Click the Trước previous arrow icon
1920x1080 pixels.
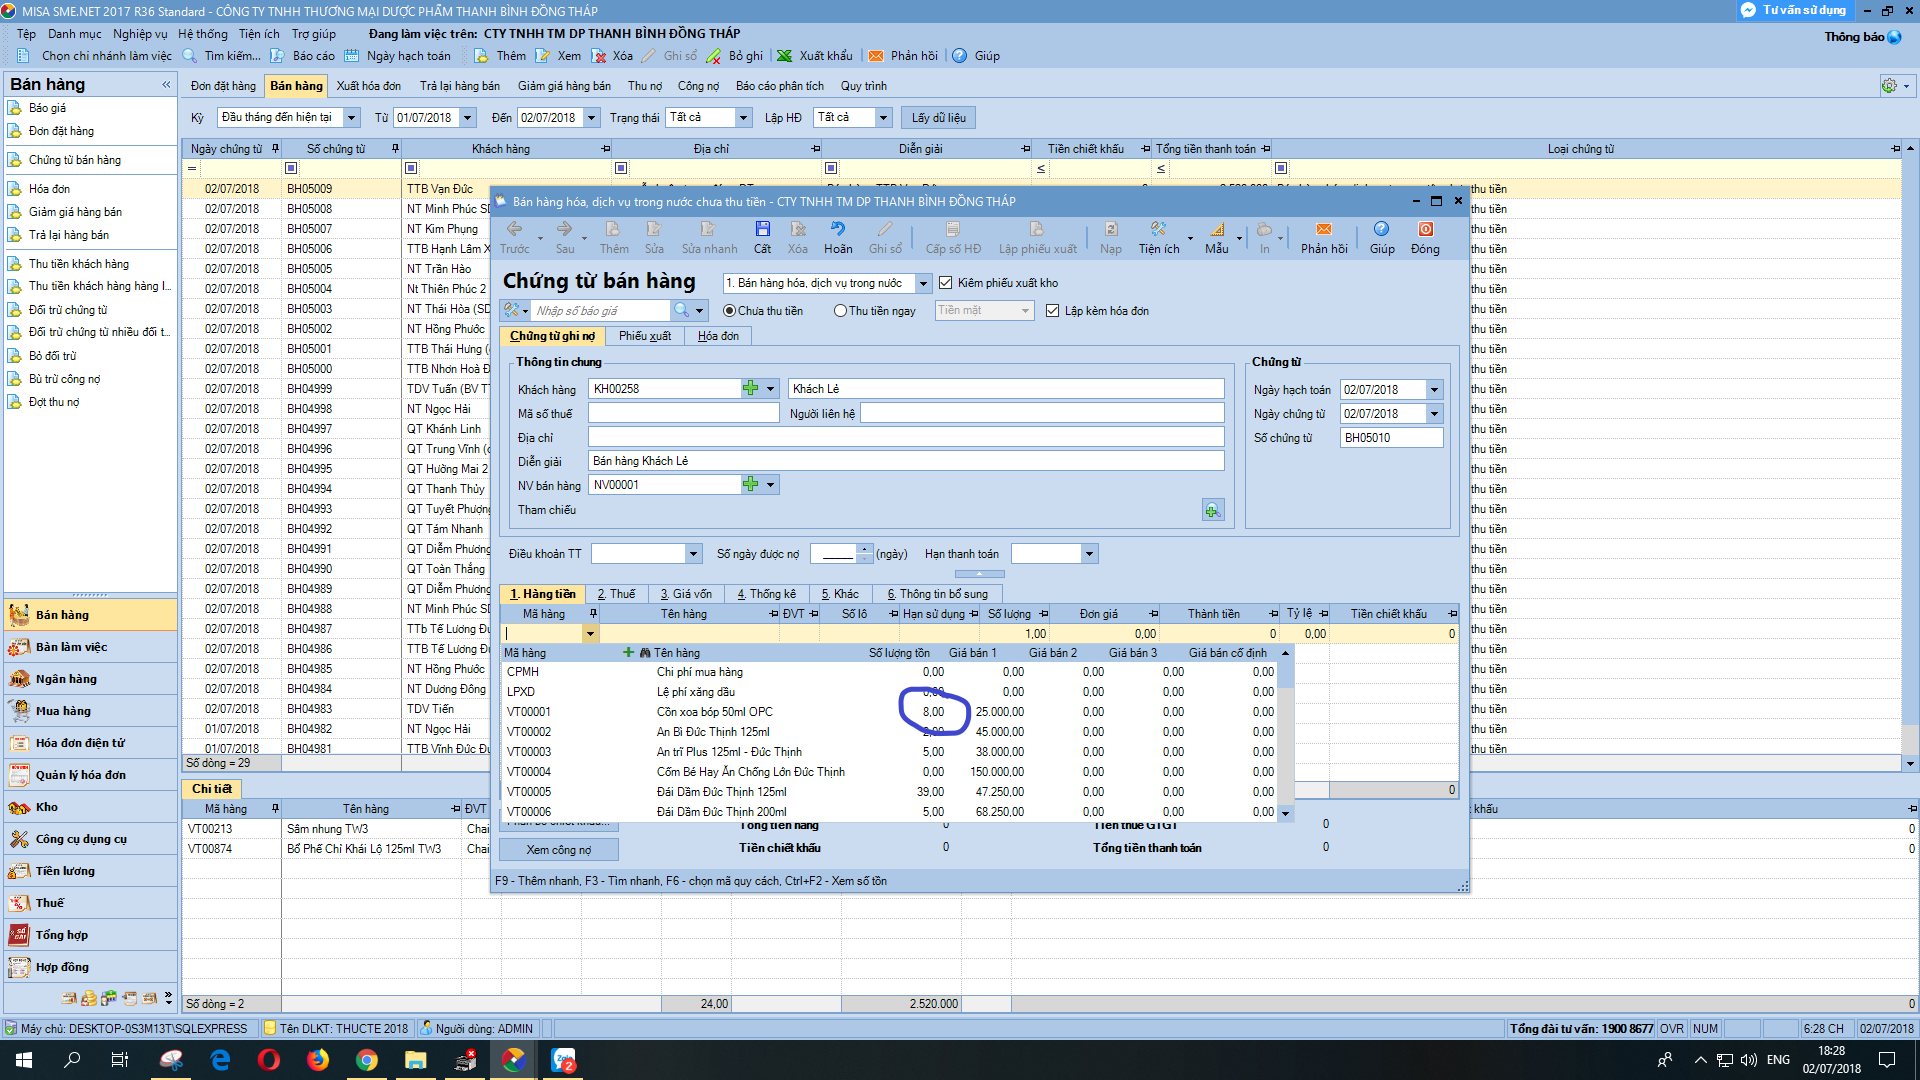coord(514,230)
